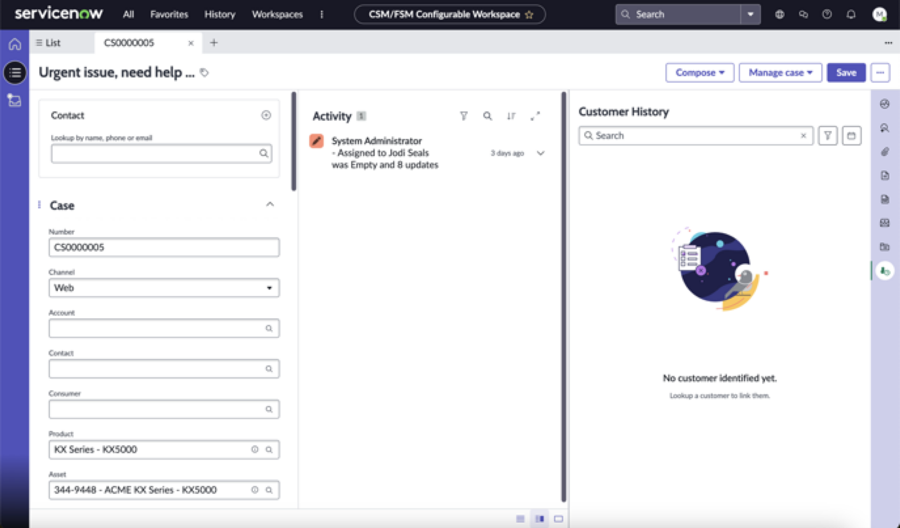Click the Asset field lookup magnifier

tap(269, 490)
